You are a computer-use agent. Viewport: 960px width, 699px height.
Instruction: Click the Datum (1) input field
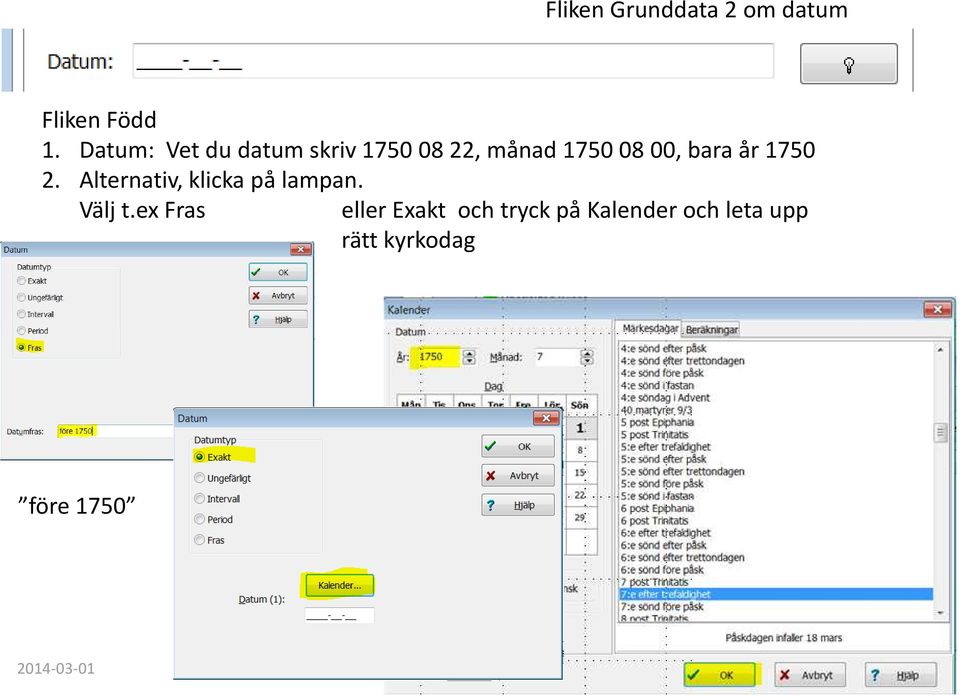[x=339, y=616]
